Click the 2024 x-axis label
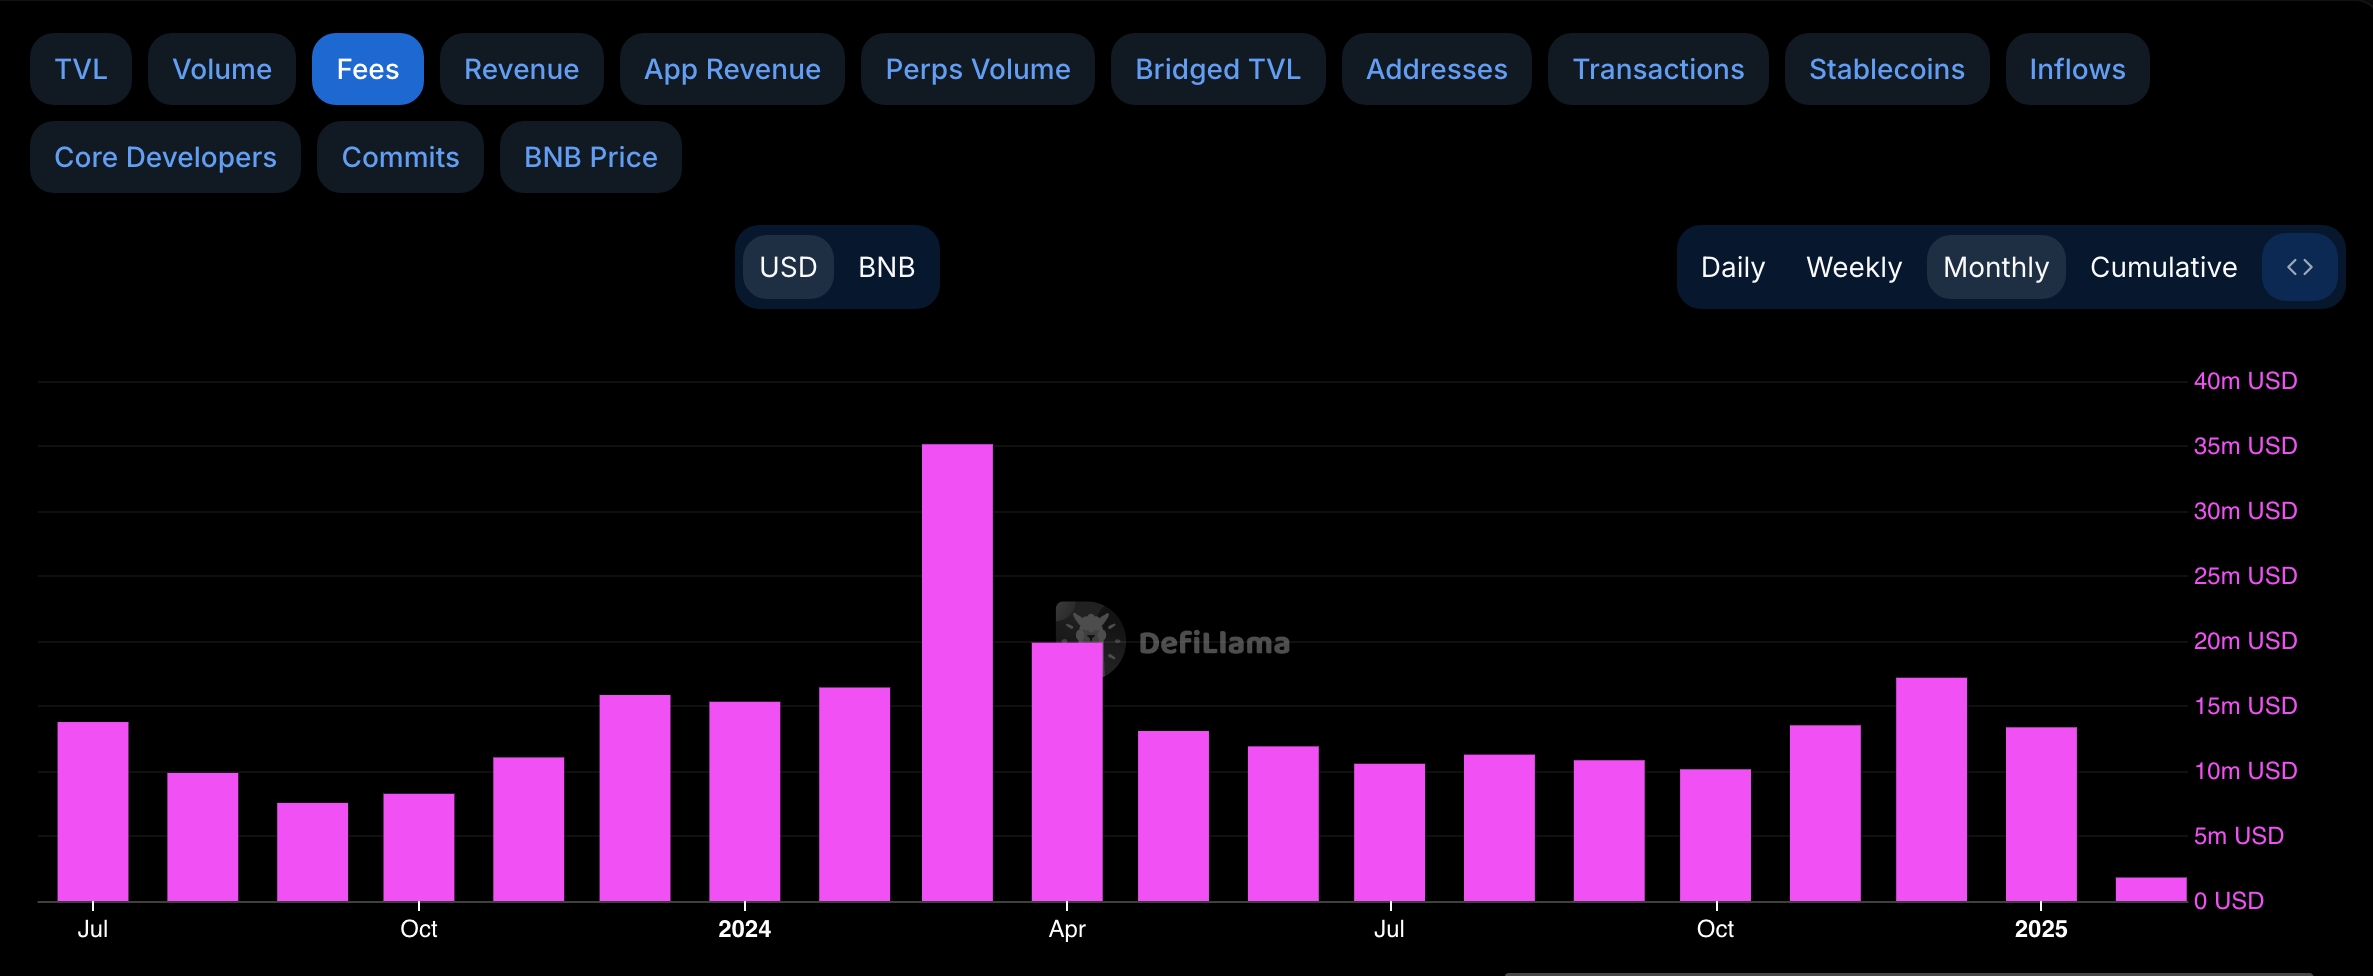 coord(745,929)
